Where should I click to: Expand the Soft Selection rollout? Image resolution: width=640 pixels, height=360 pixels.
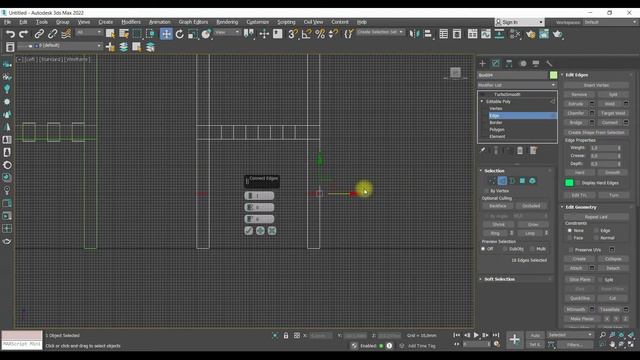(x=481, y=279)
